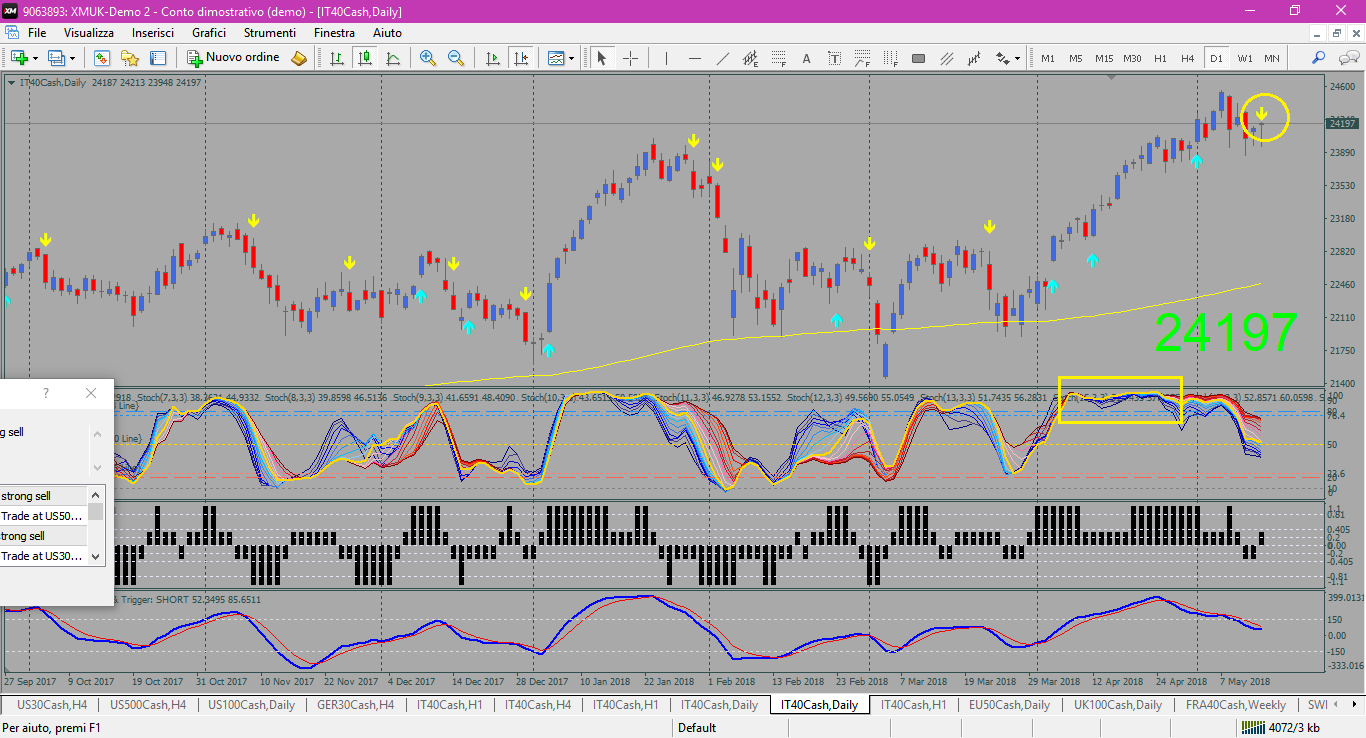Switch to H4 timeframe
The image size is (1366, 738).
click(1188, 58)
